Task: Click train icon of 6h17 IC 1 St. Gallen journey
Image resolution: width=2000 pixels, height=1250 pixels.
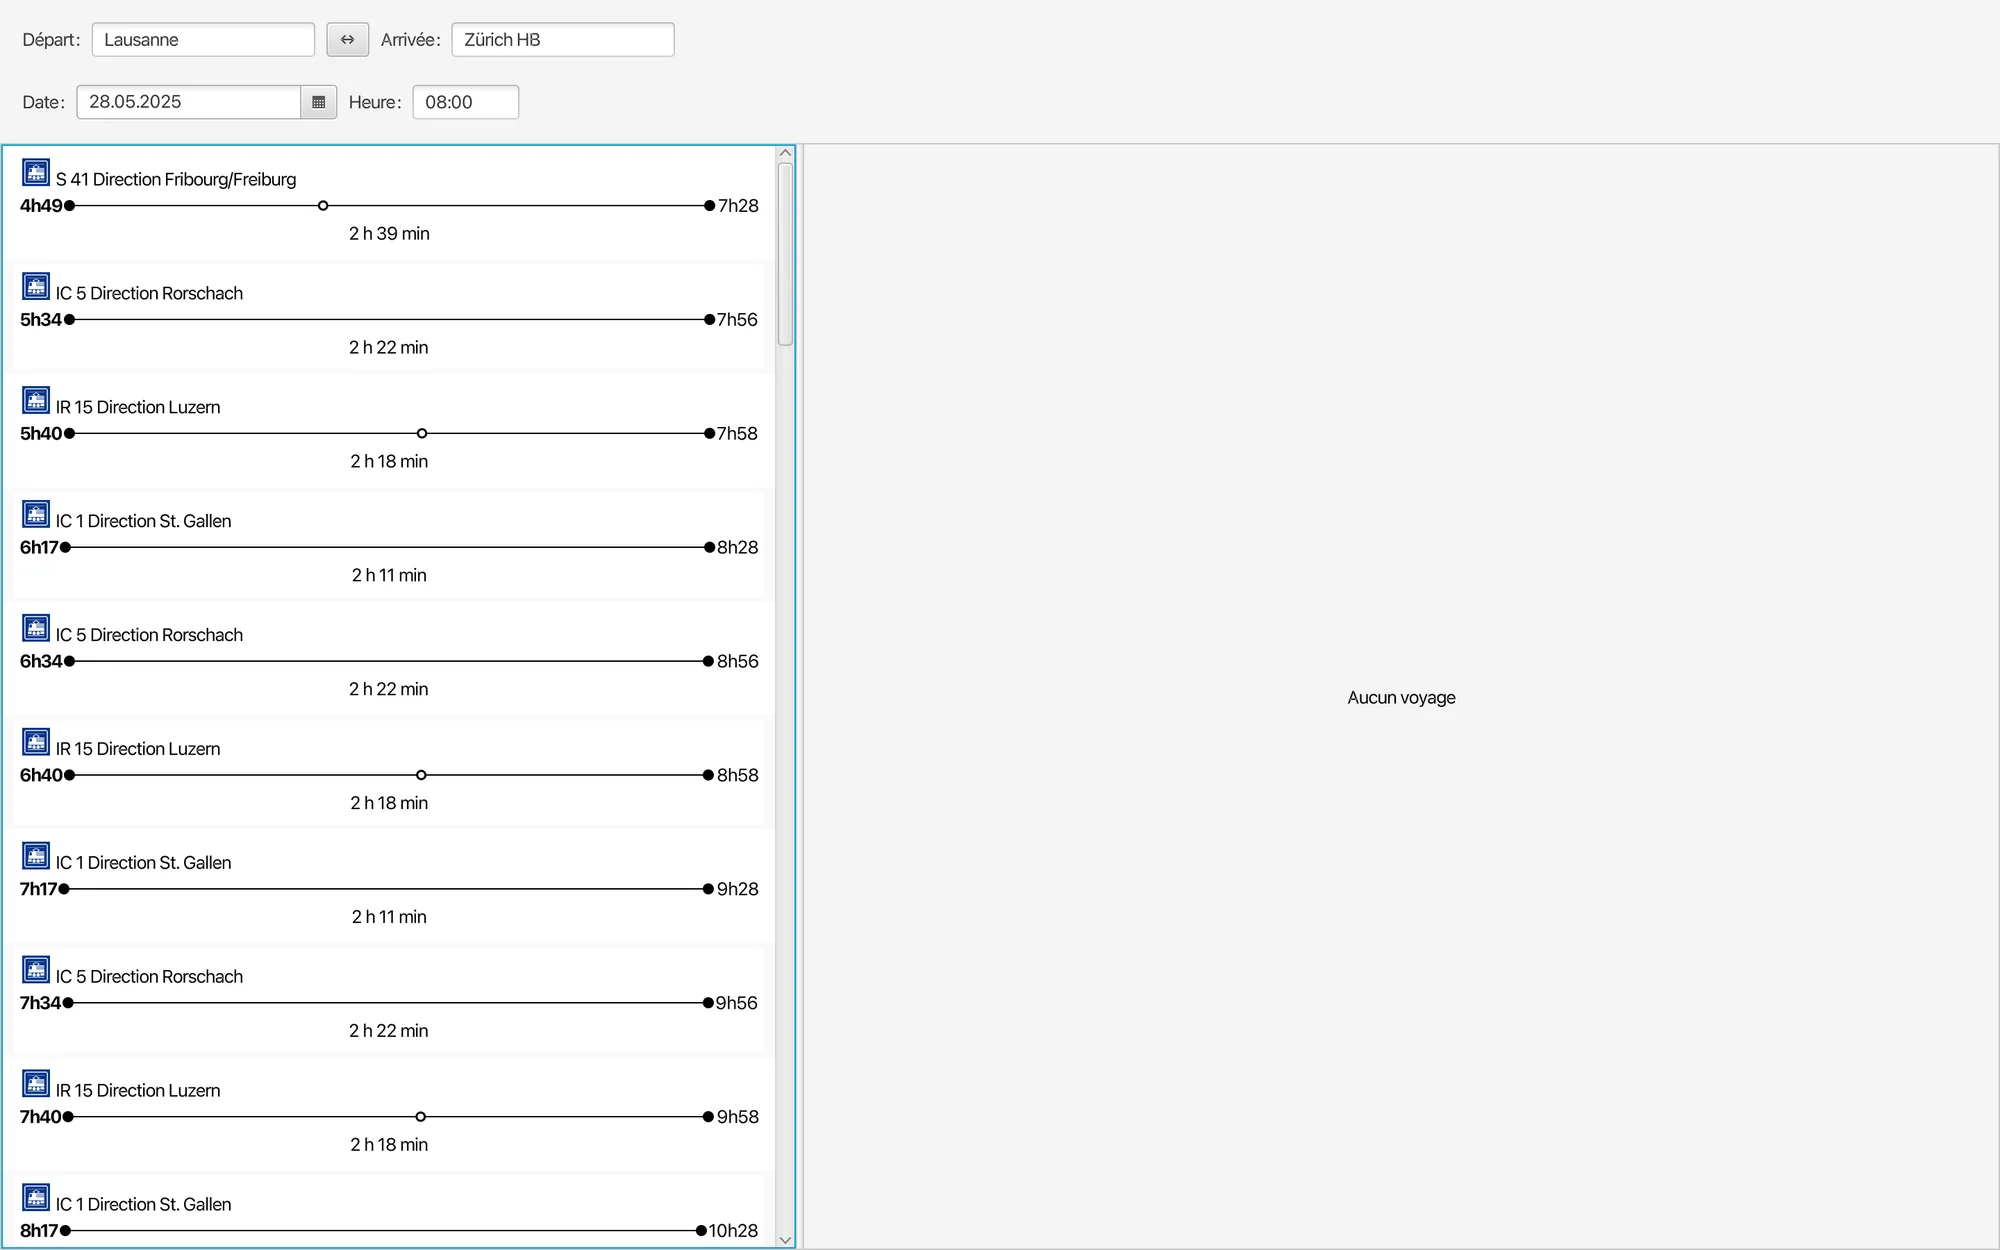Action: pos(36,514)
